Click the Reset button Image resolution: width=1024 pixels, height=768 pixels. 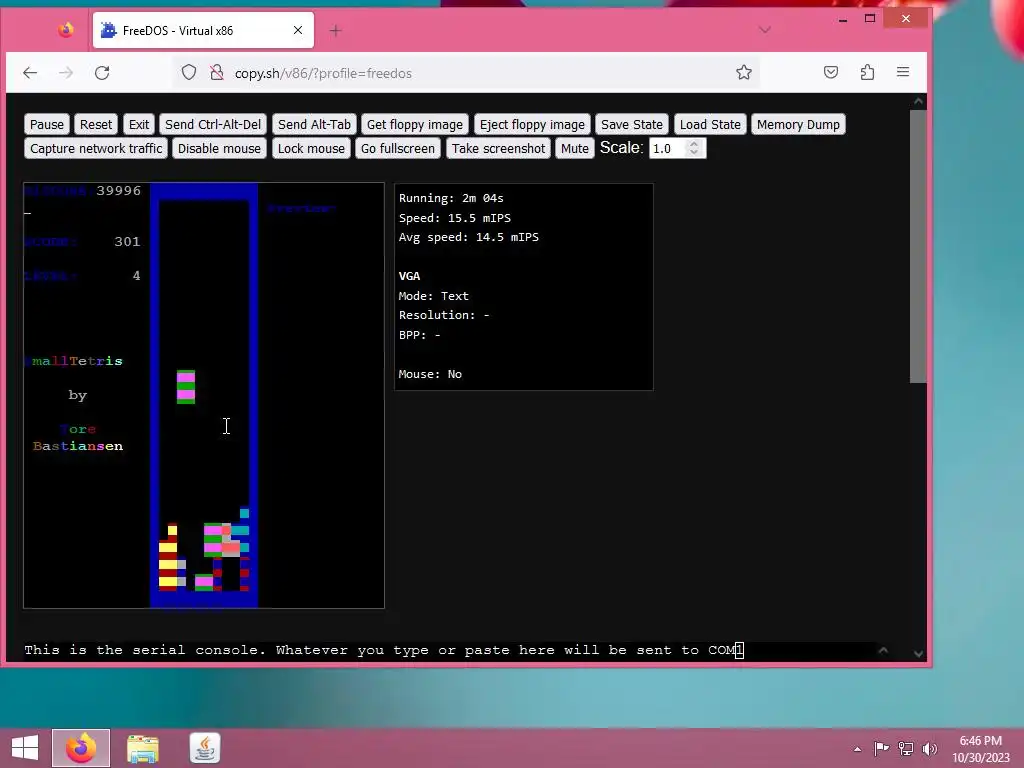(x=96, y=124)
